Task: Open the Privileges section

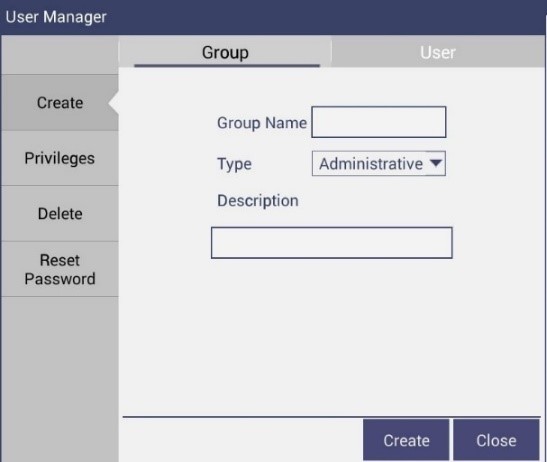Action: (x=60, y=158)
